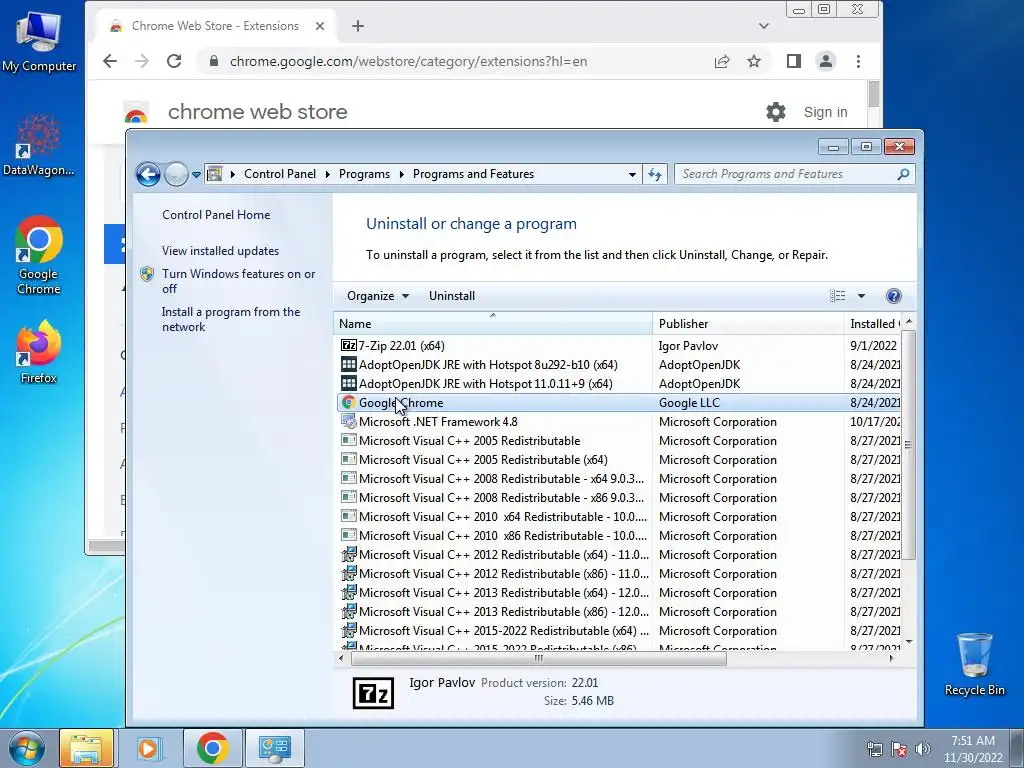
Task: Open a new Chrome tab
Action: [358, 26]
